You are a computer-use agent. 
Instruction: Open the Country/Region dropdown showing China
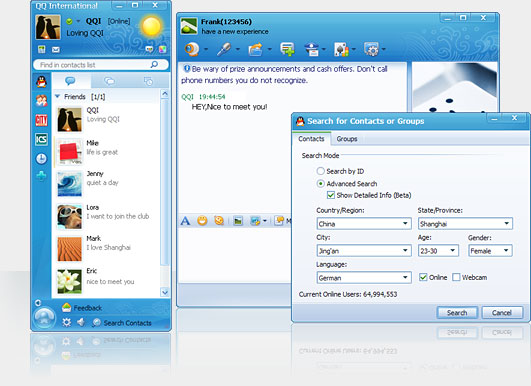point(364,223)
